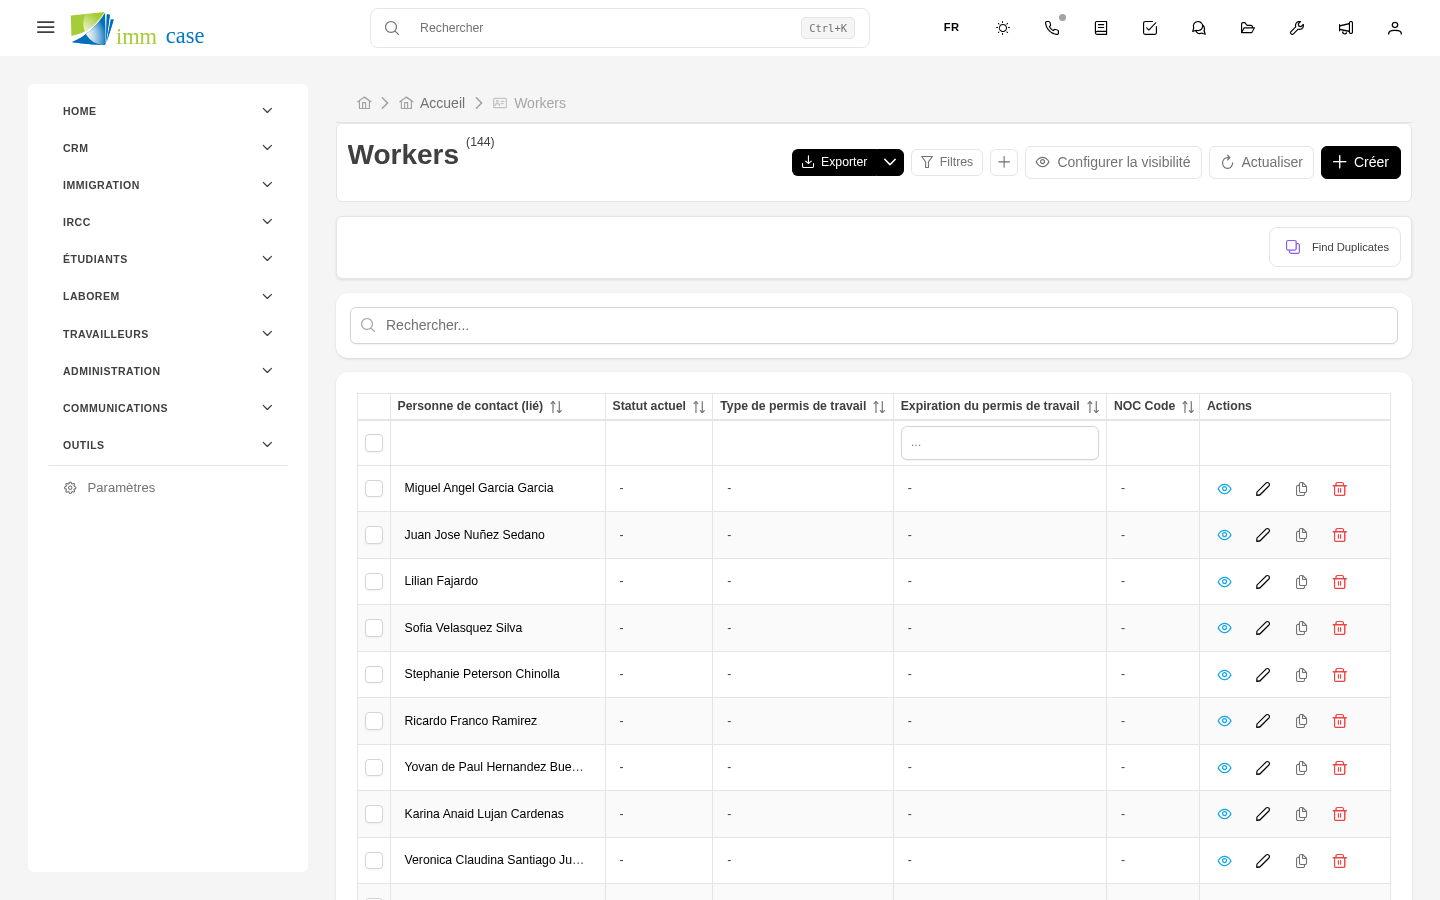Expand the COMMUNICATIONS sidebar section

click(x=167, y=408)
